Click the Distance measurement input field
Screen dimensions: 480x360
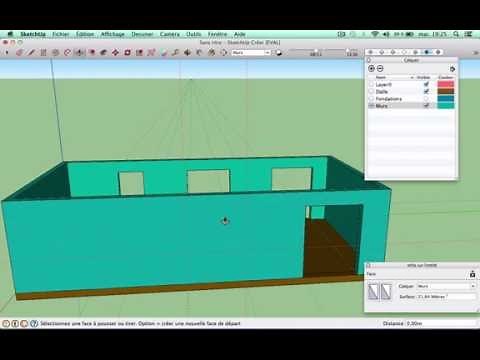pyautogui.click(x=440, y=323)
